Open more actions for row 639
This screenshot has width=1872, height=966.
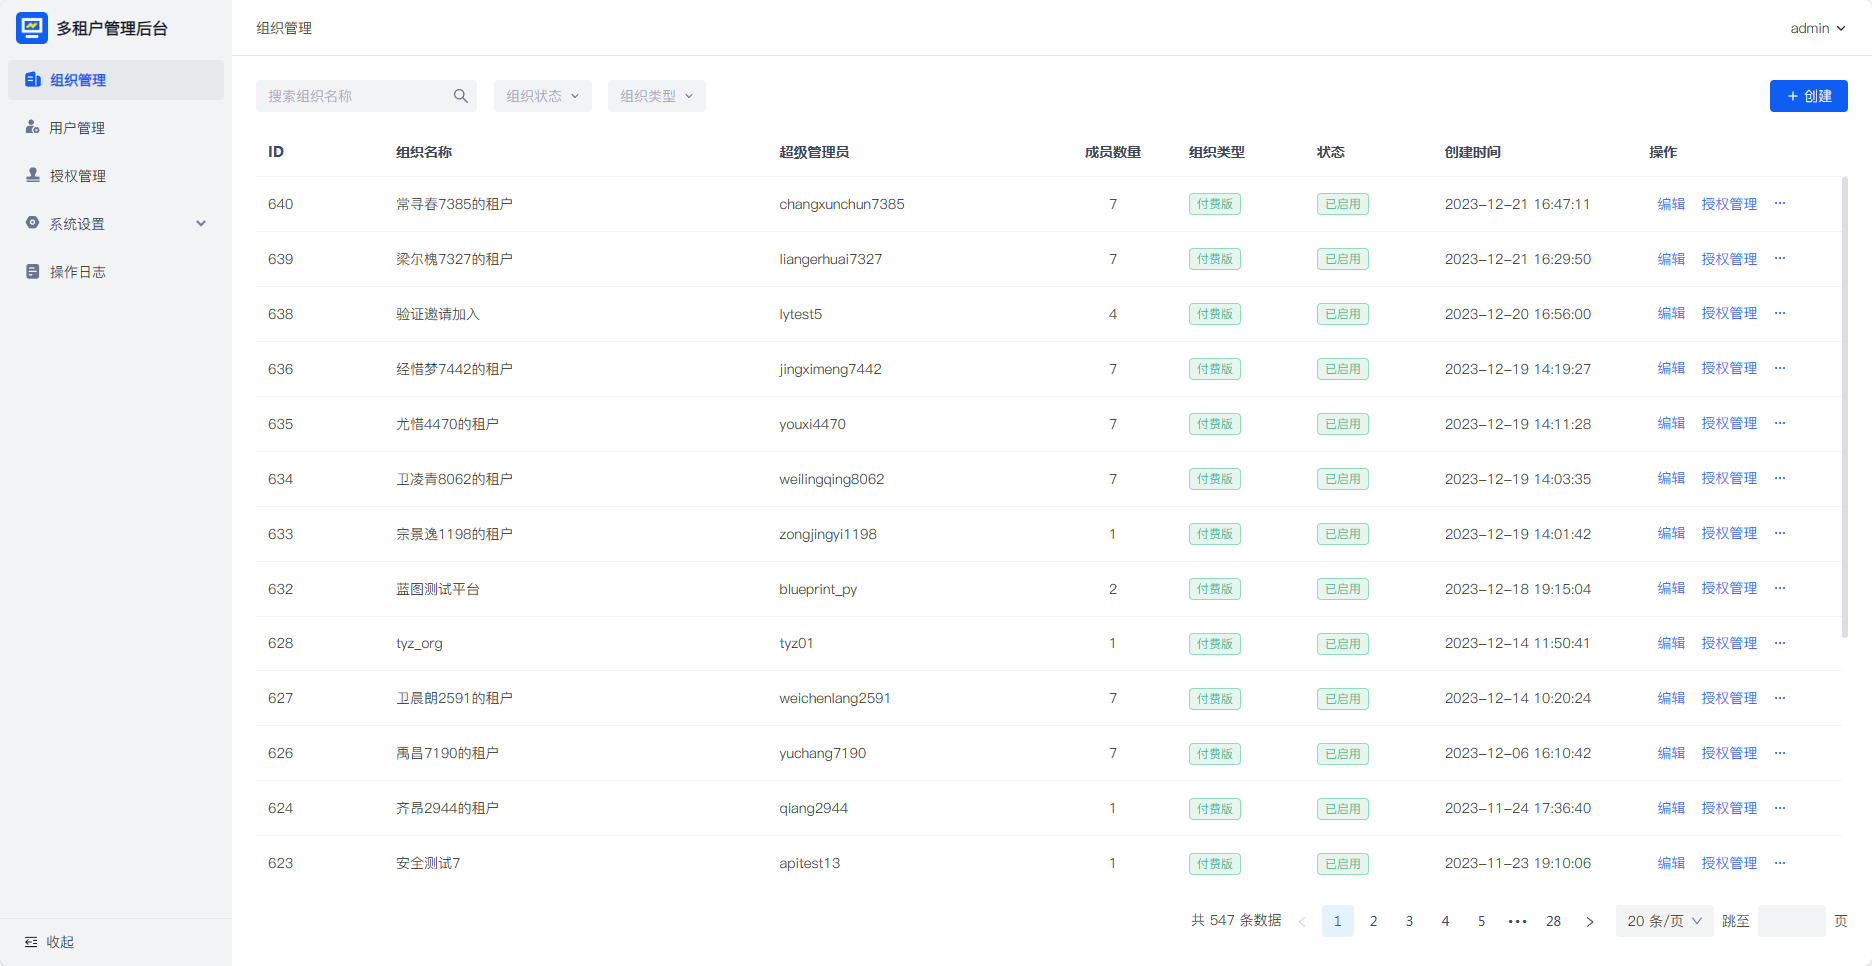tap(1780, 259)
